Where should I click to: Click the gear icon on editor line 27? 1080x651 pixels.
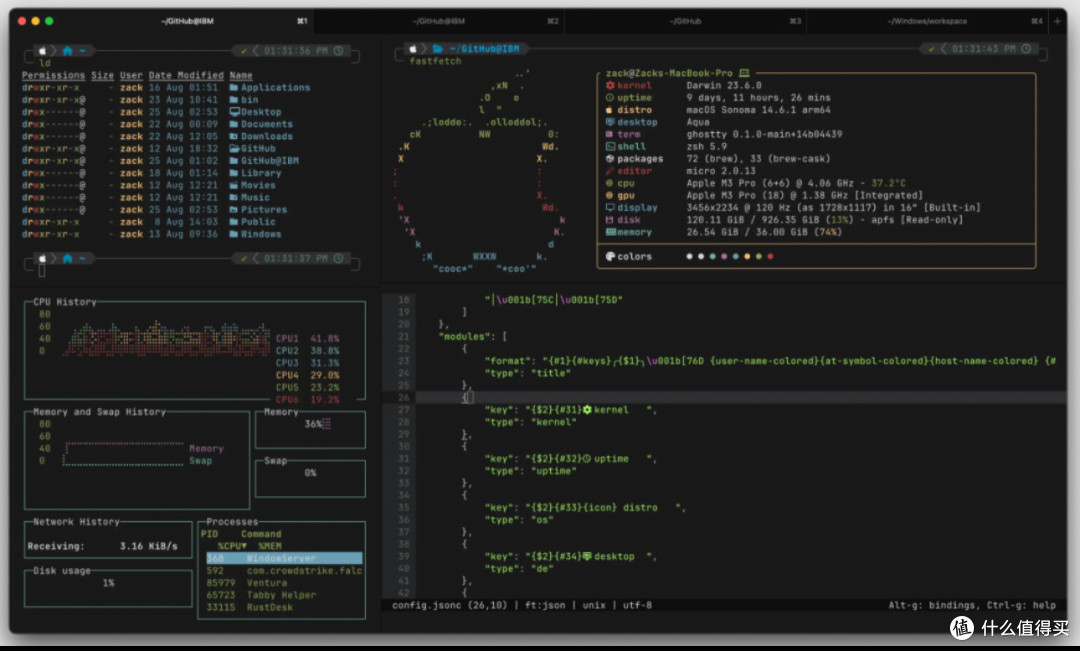pos(587,410)
